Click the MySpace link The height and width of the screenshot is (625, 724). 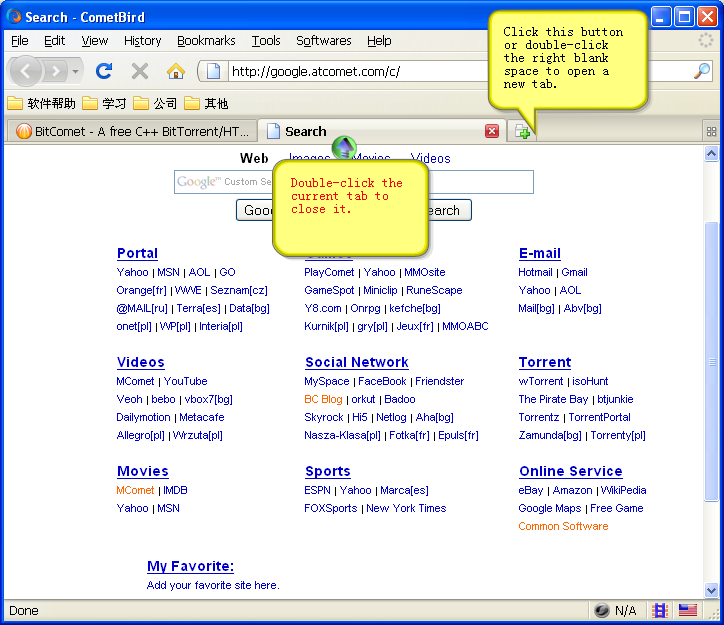pyautogui.click(x=326, y=381)
